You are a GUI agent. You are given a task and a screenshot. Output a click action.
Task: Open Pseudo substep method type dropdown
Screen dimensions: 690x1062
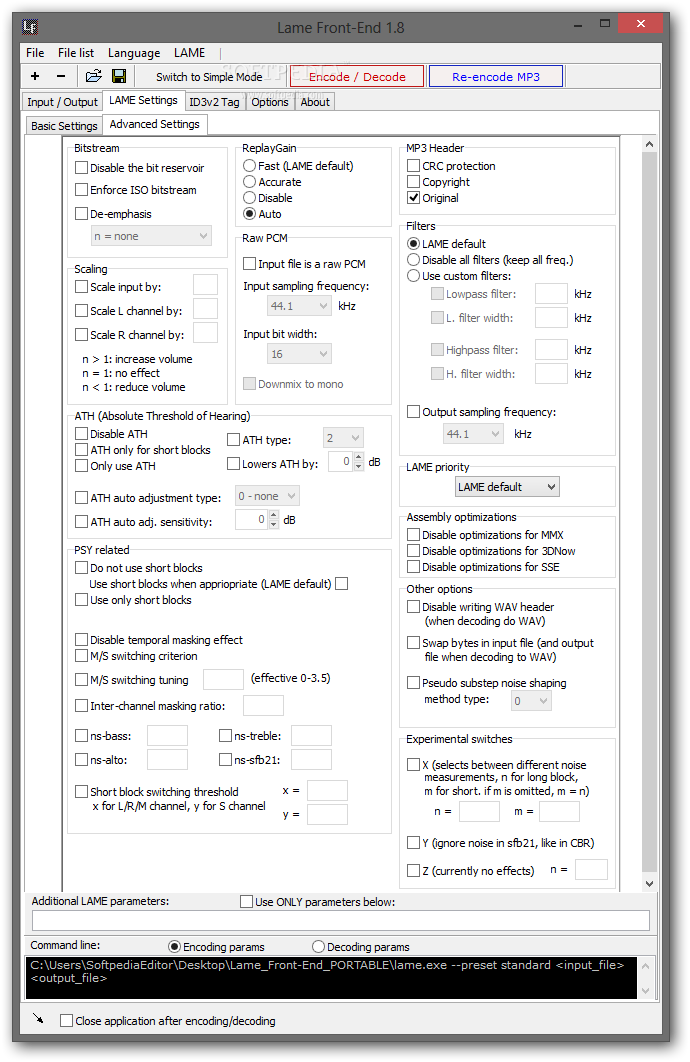tap(531, 701)
